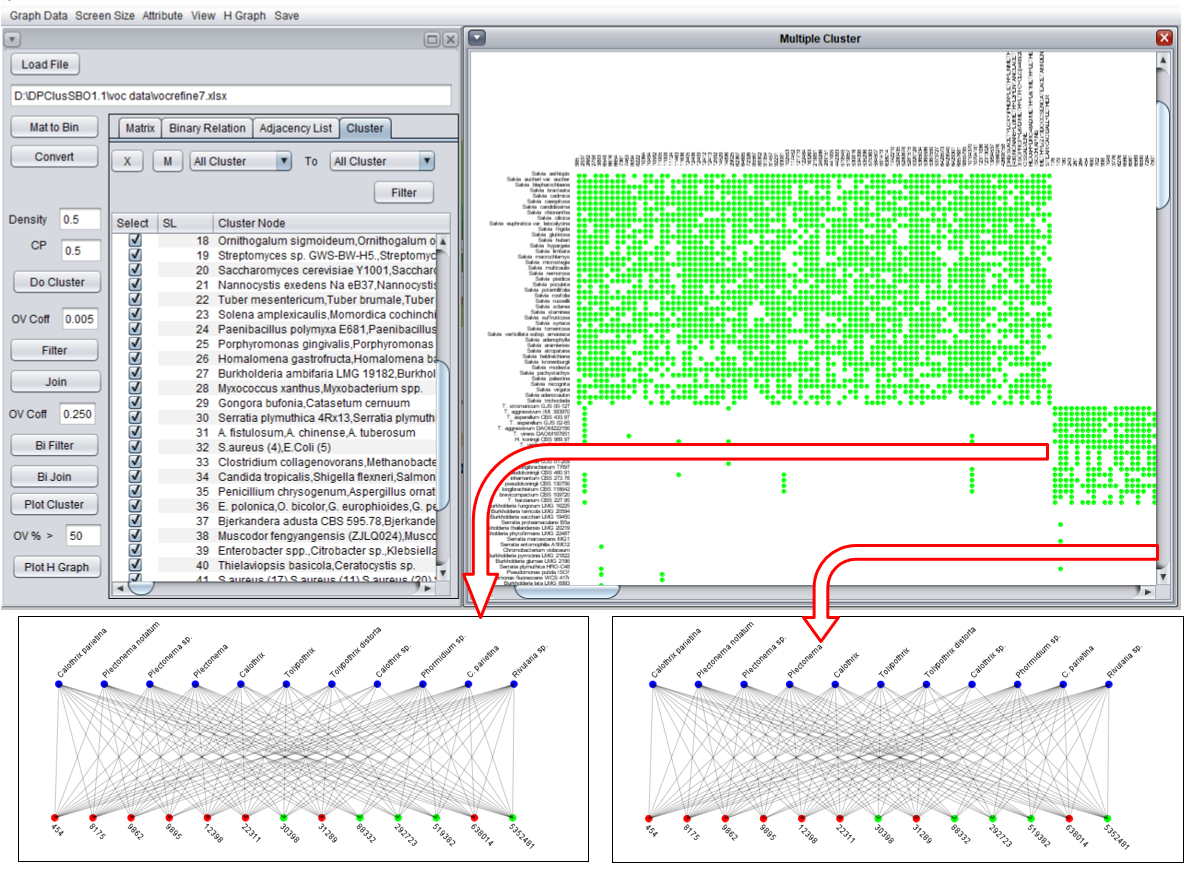Click the Bi Filter button
Screen dimensions: 1187x871
pyautogui.click(x=54, y=445)
